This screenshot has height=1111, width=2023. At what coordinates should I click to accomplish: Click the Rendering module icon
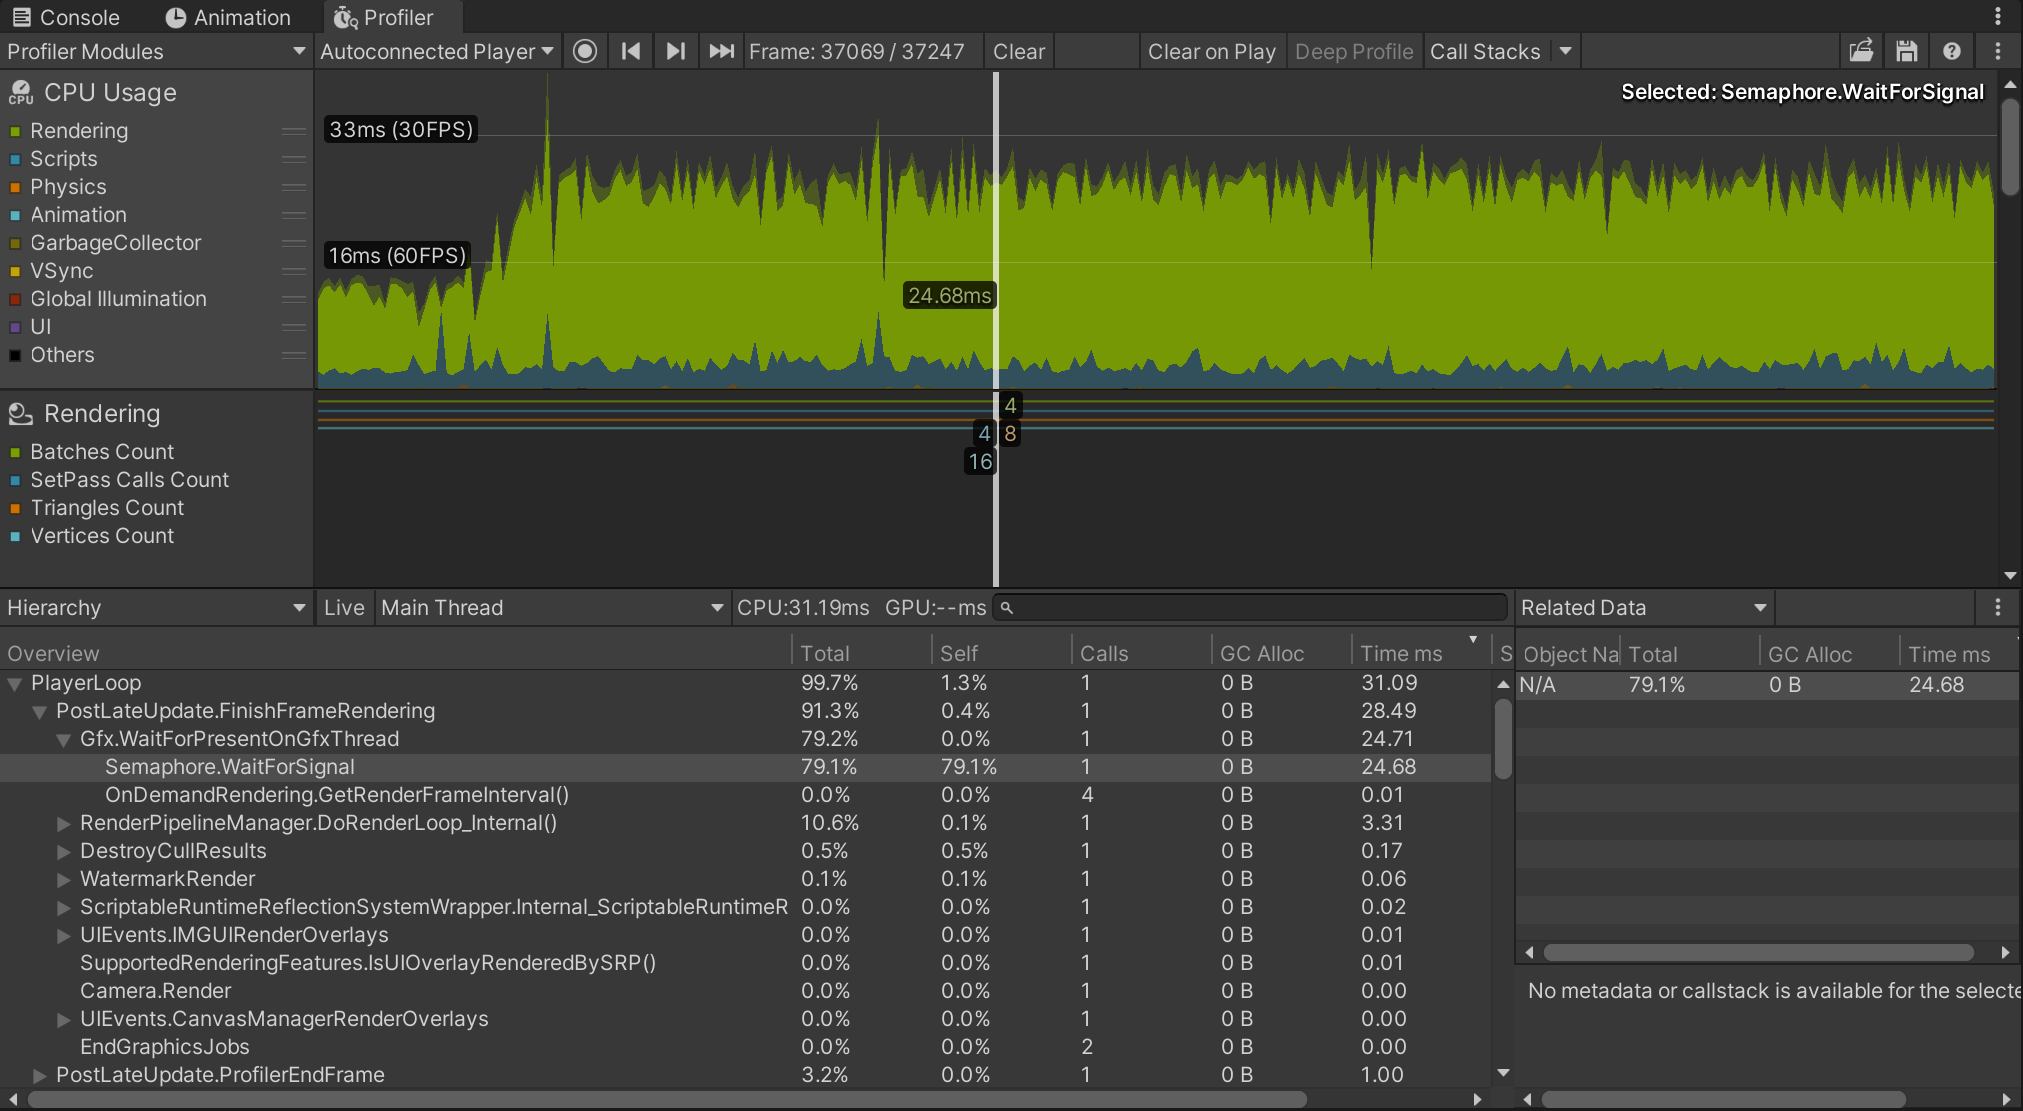click(x=20, y=414)
